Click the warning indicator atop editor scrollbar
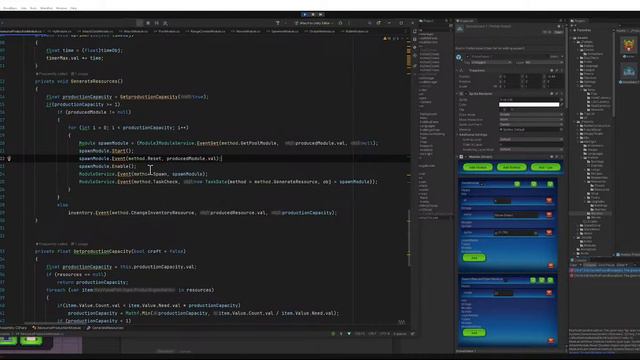Viewport: 640px width, 360px height. 385,38
